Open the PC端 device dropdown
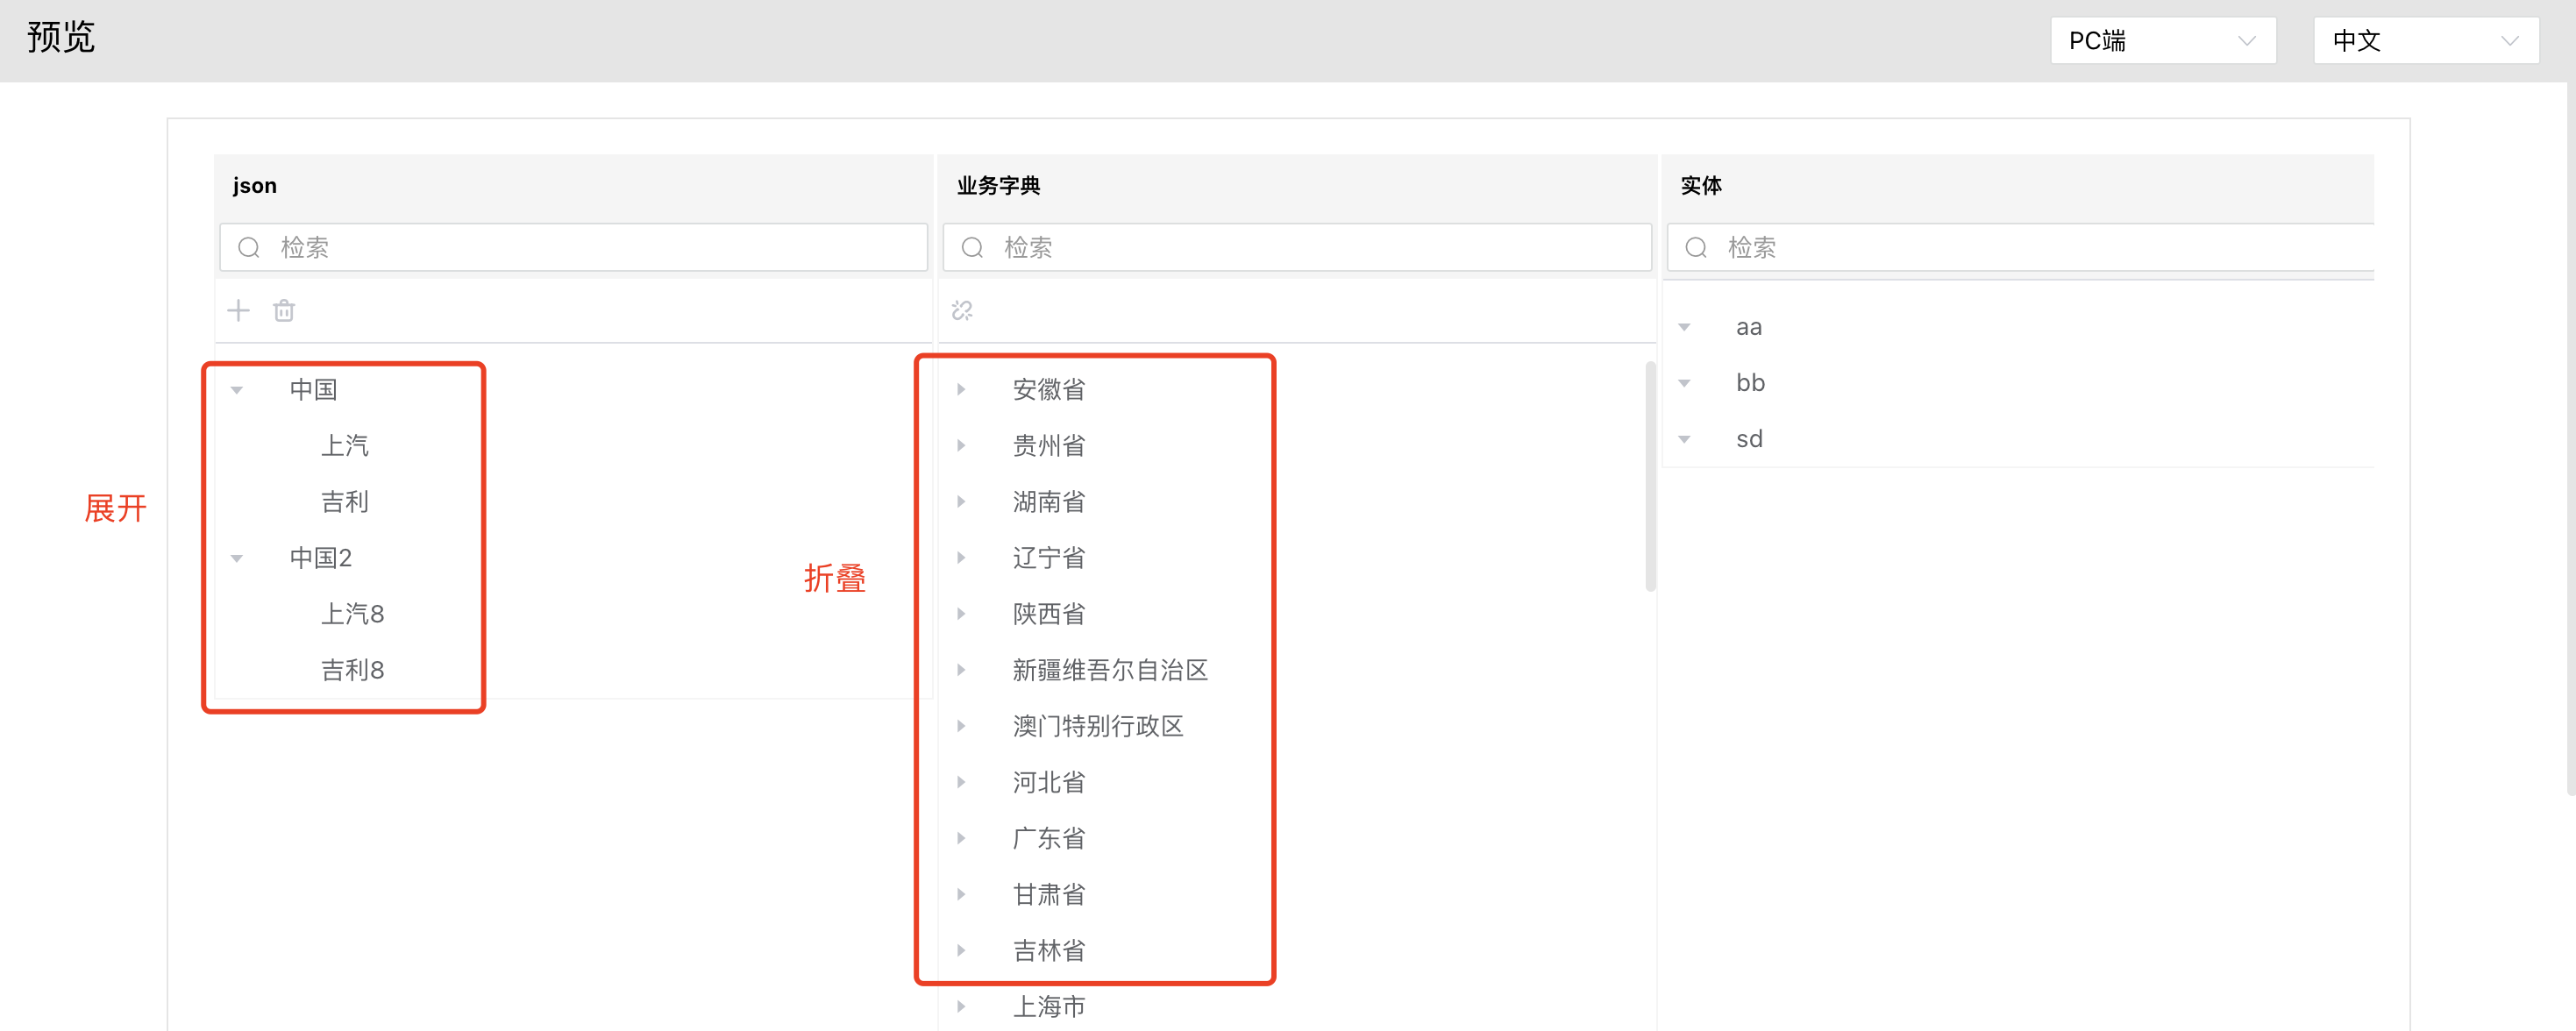The height and width of the screenshot is (1031, 2576). [x=2162, y=41]
